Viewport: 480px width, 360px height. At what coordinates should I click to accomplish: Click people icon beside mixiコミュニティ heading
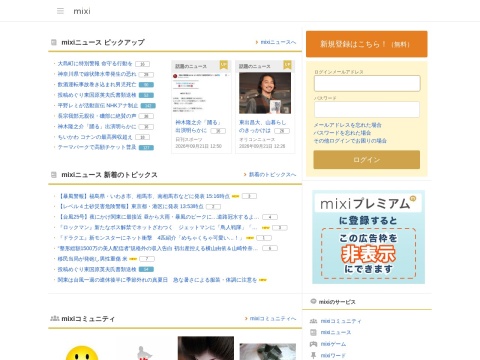point(55,318)
